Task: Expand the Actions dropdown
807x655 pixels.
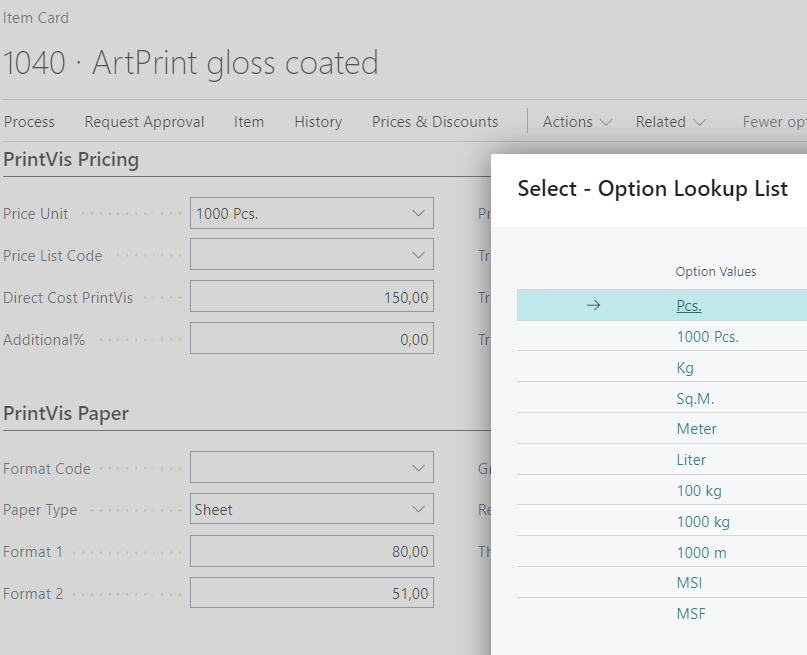Action: point(577,122)
